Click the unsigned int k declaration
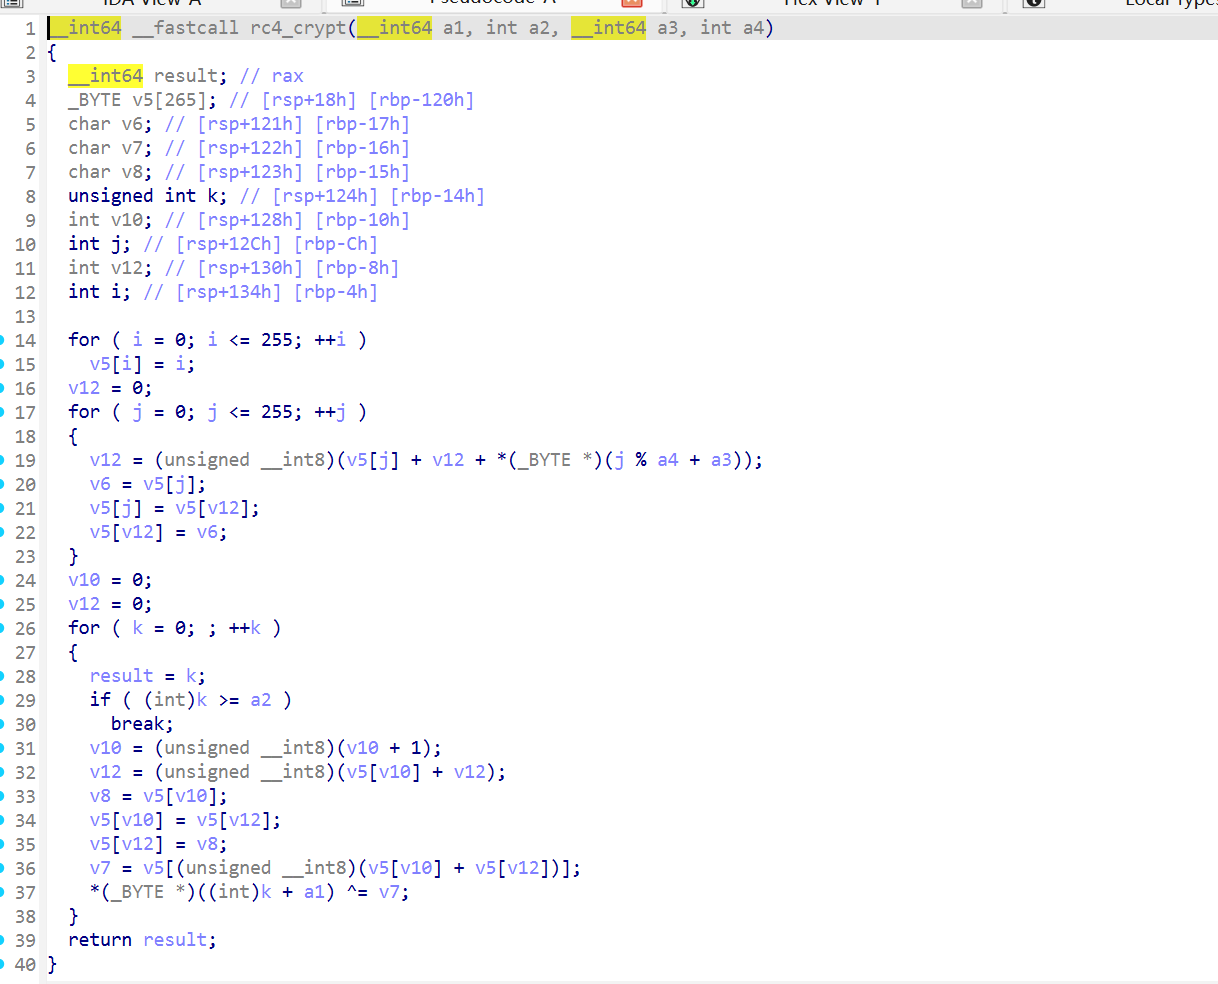 coord(148,196)
